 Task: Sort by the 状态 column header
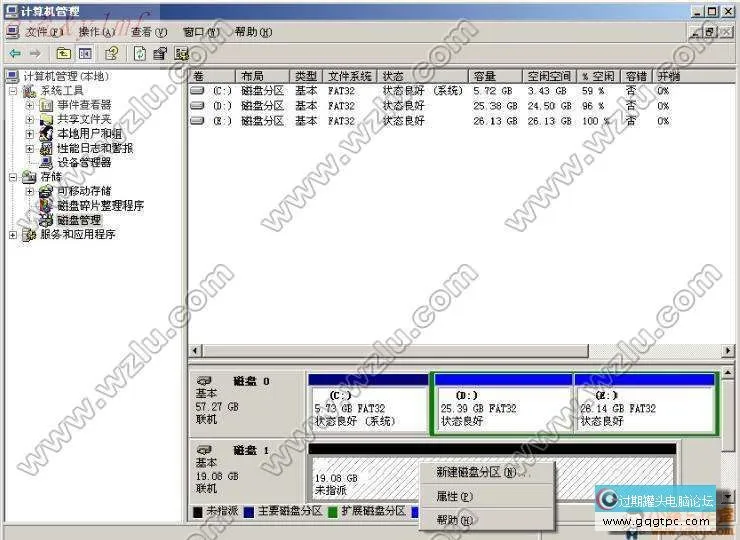point(423,76)
